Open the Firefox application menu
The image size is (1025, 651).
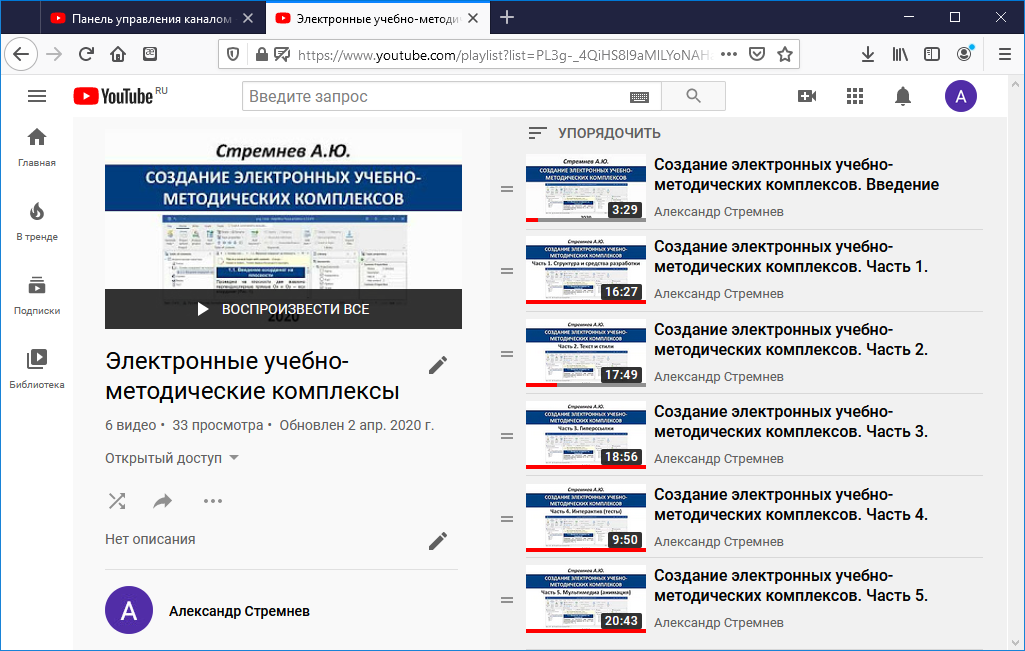point(1005,54)
